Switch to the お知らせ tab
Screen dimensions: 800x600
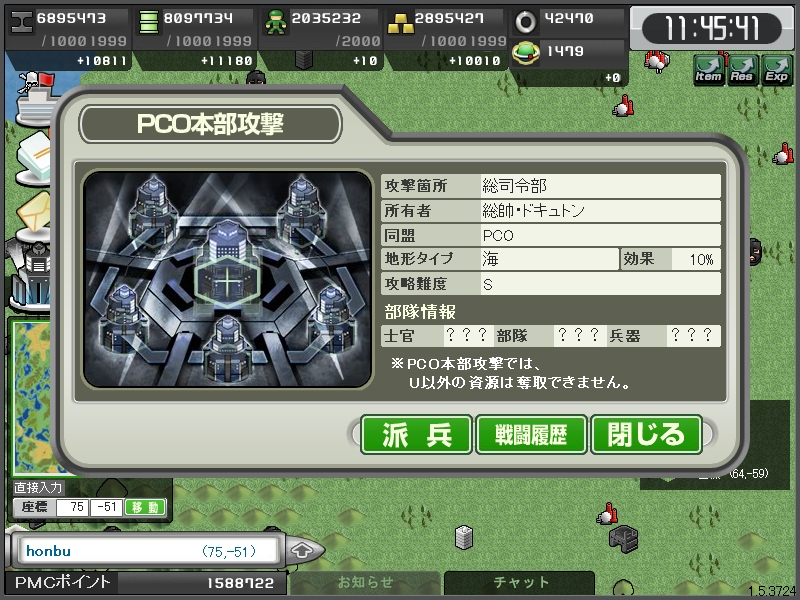tap(365, 582)
